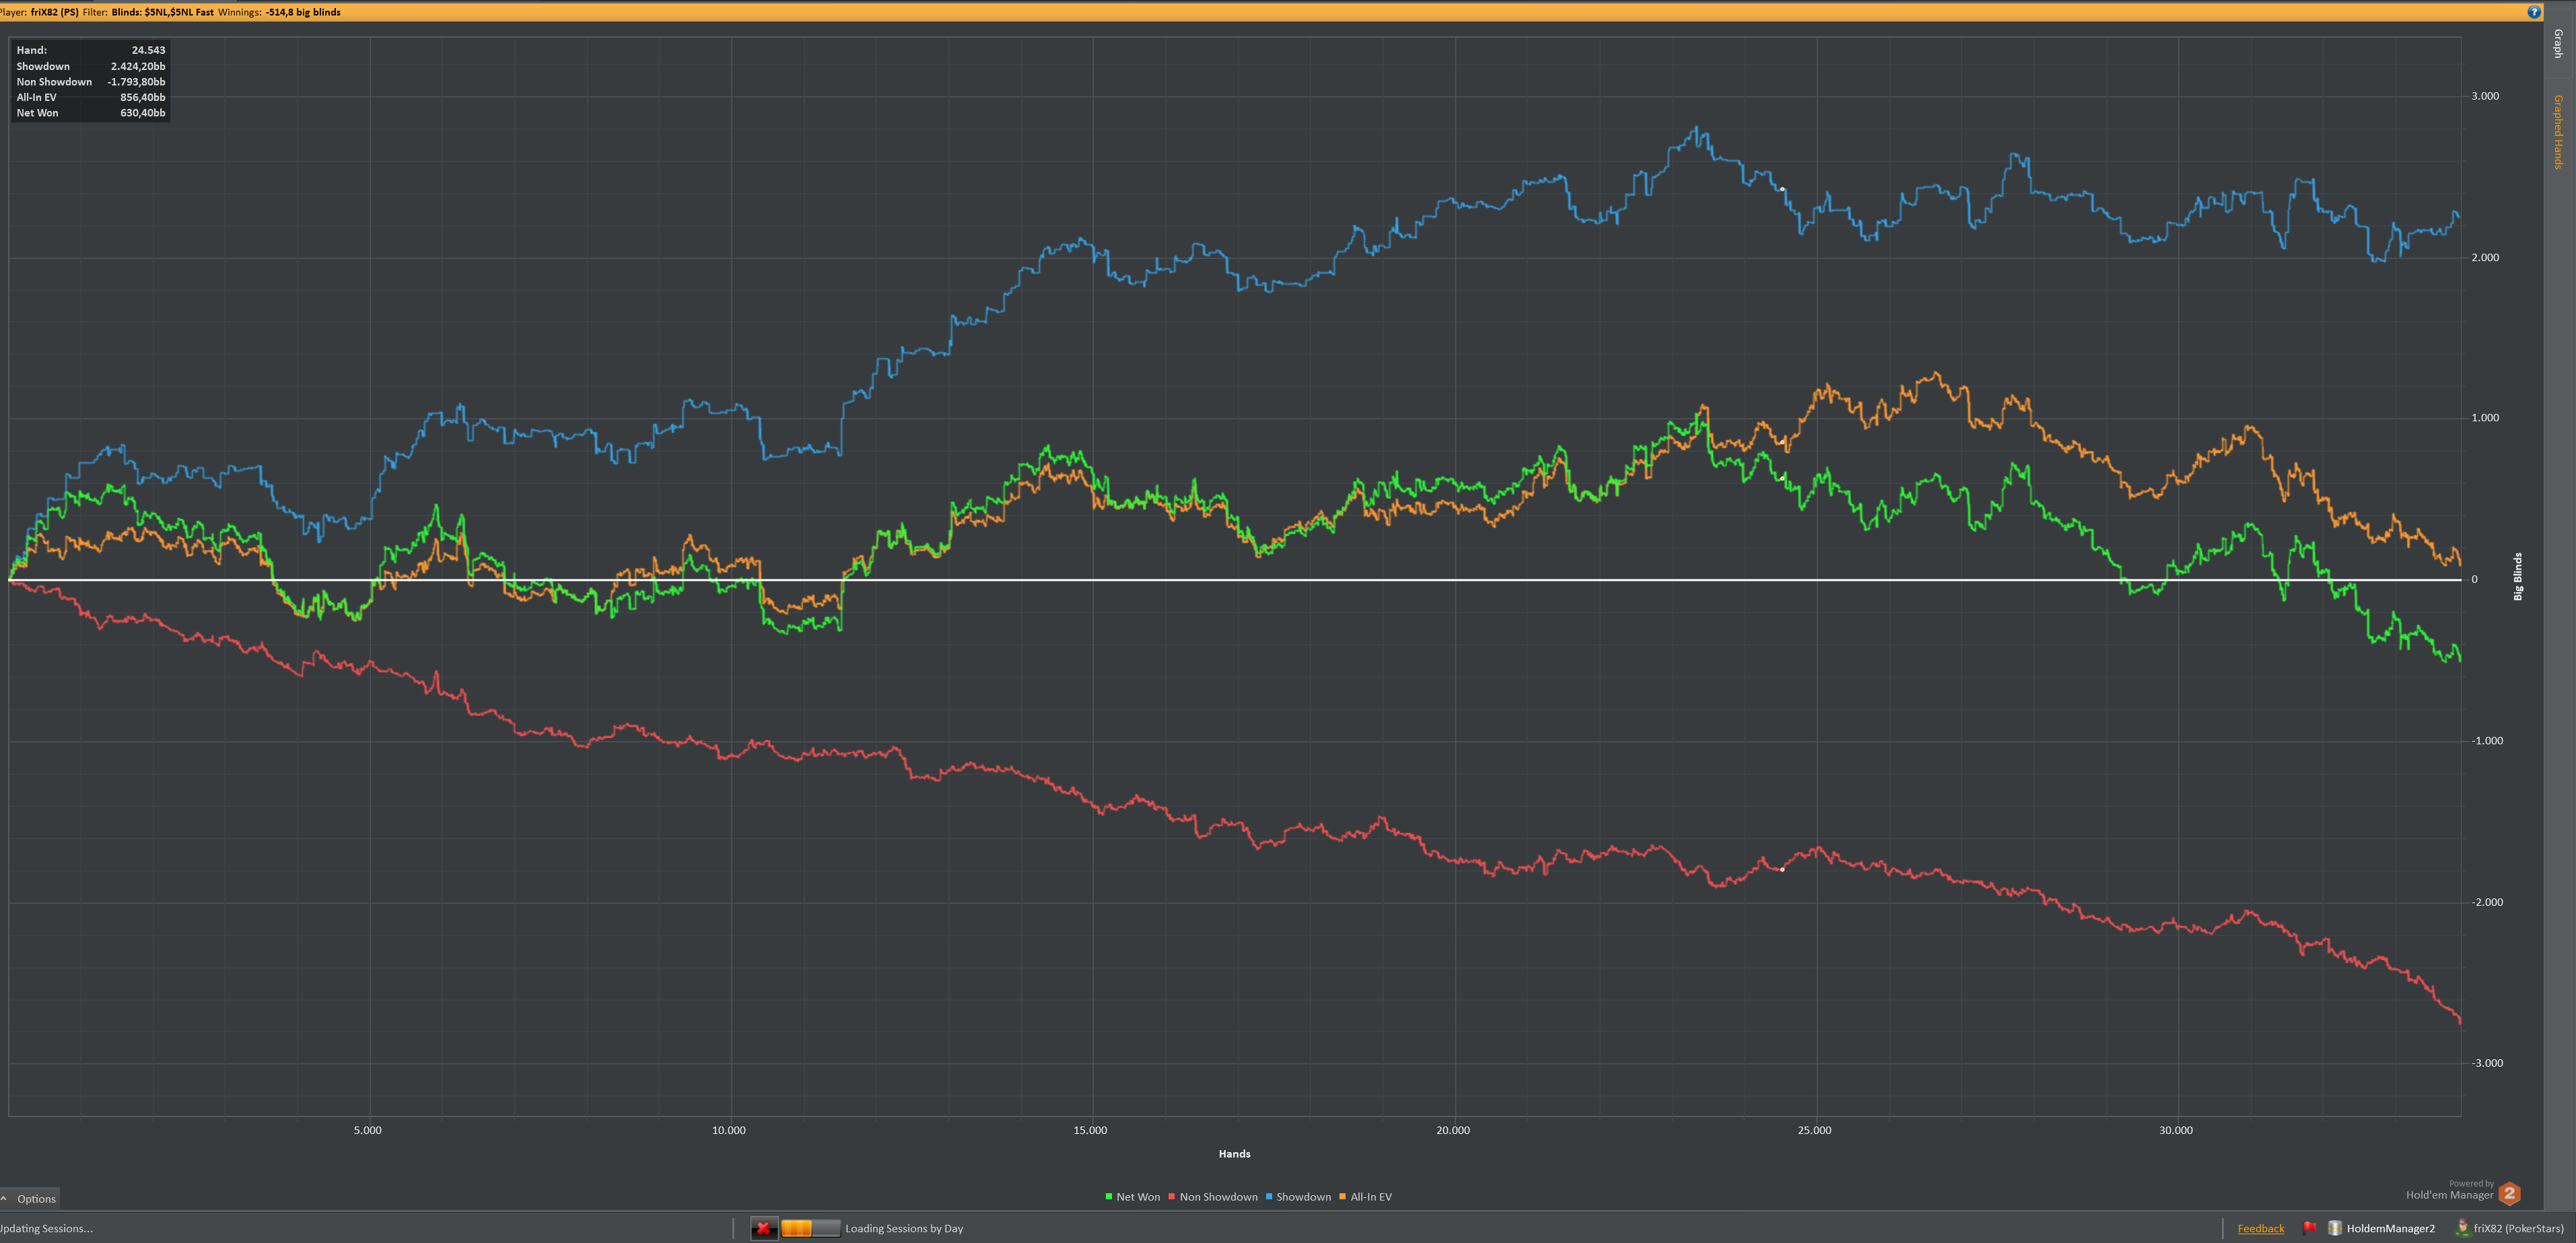Click the 'Hands' x-axis title
2576x1243 pixels.
pos(1234,1154)
